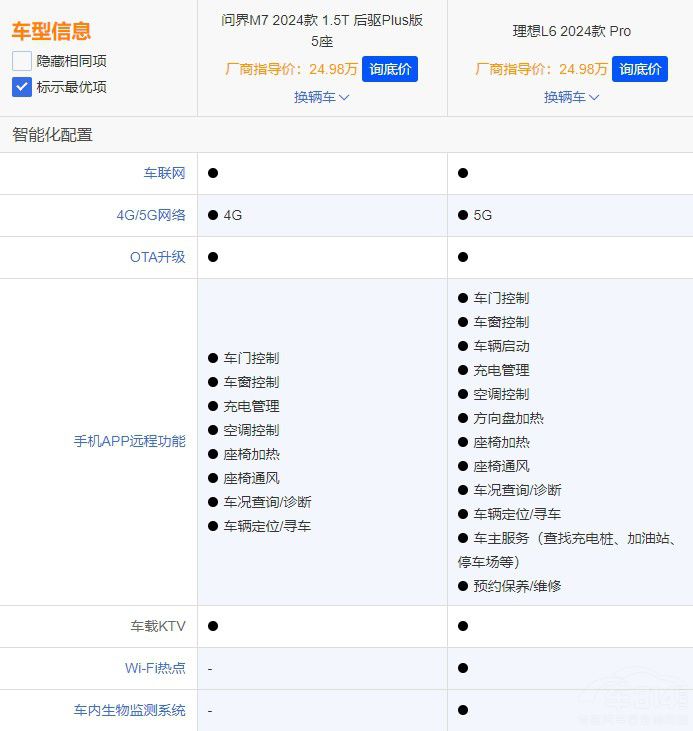693x731 pixels.
Task: Click the 理想L6 厂商指导价 24.98万 price
Action: pos(541,69)
